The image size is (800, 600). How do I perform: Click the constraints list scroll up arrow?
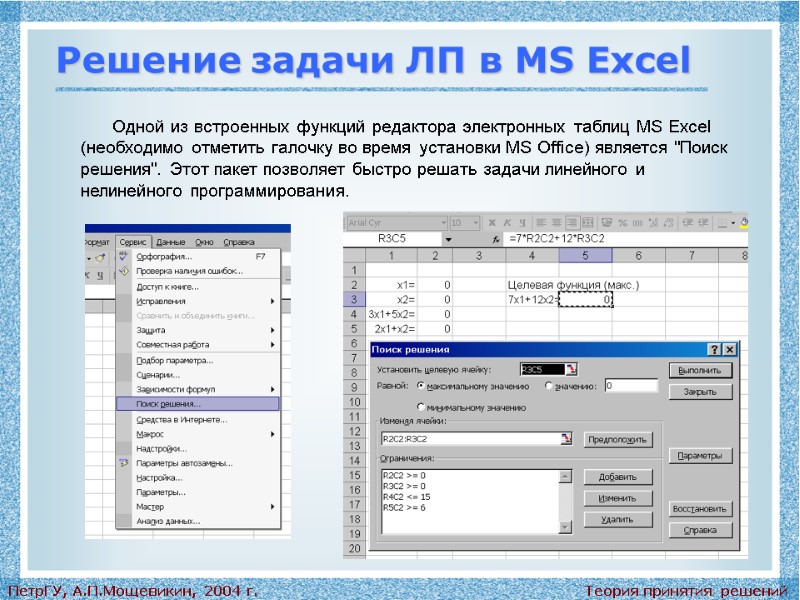565,477
